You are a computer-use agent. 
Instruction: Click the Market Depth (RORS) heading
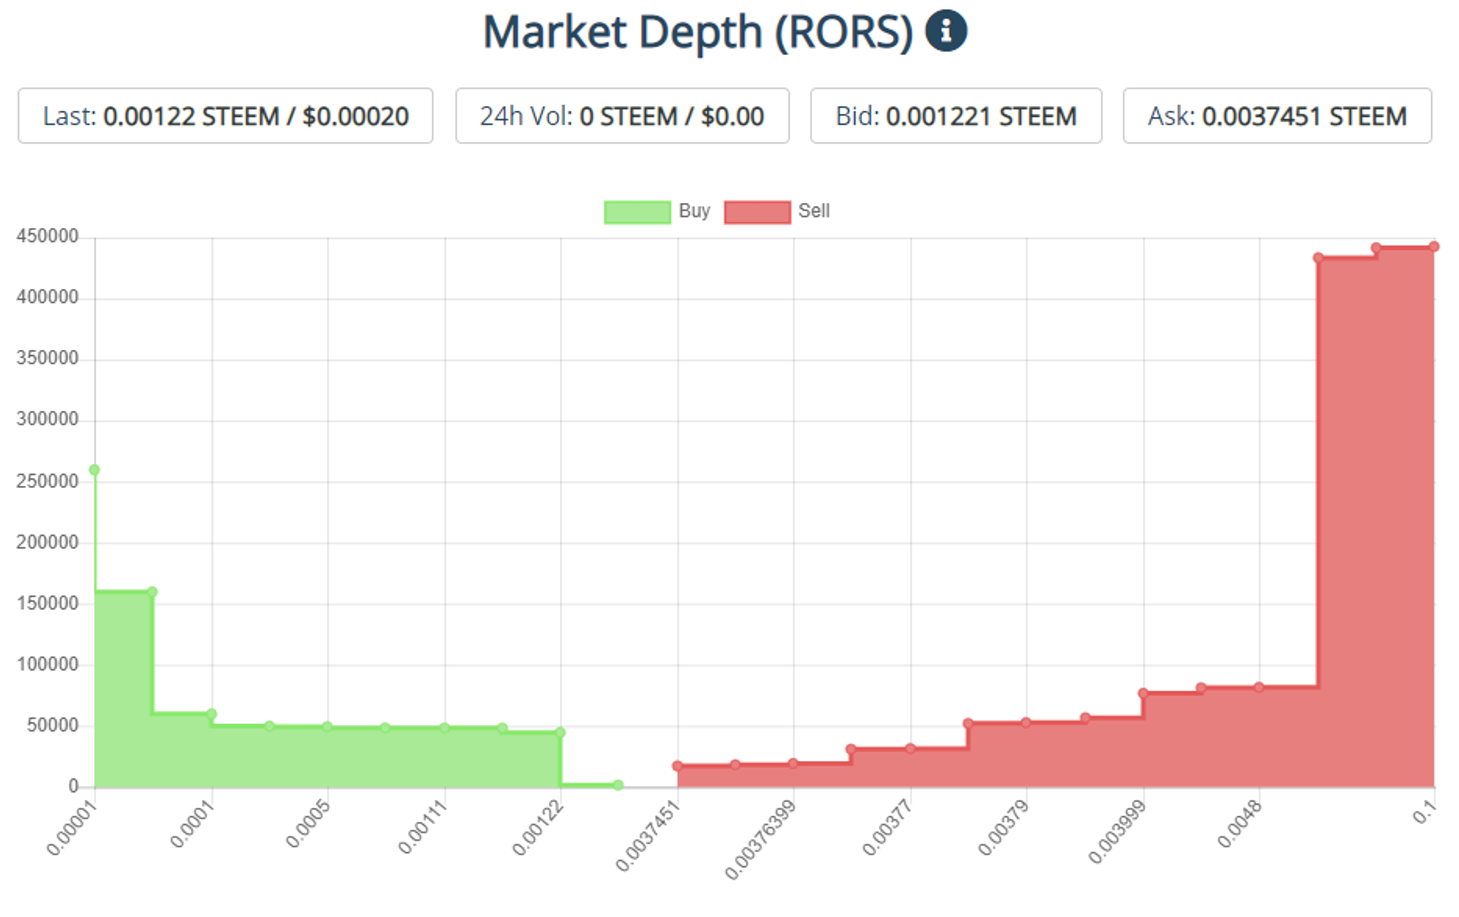point(698,32)
